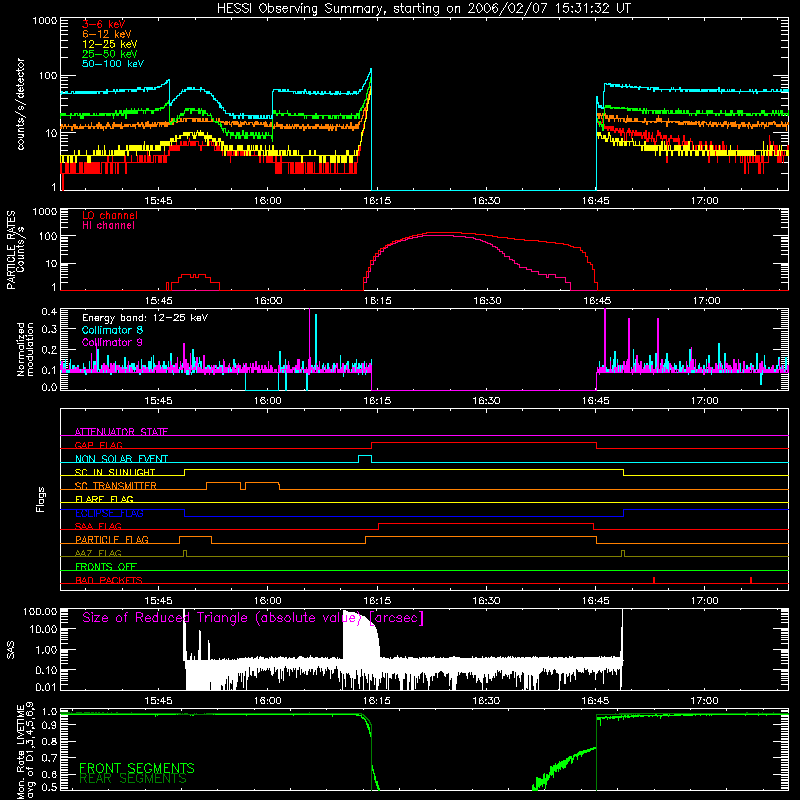The height and width of the screenshot is (800, 800).
Task: Click the FLARE_FLAG label
Action: (x=104, y=499)
